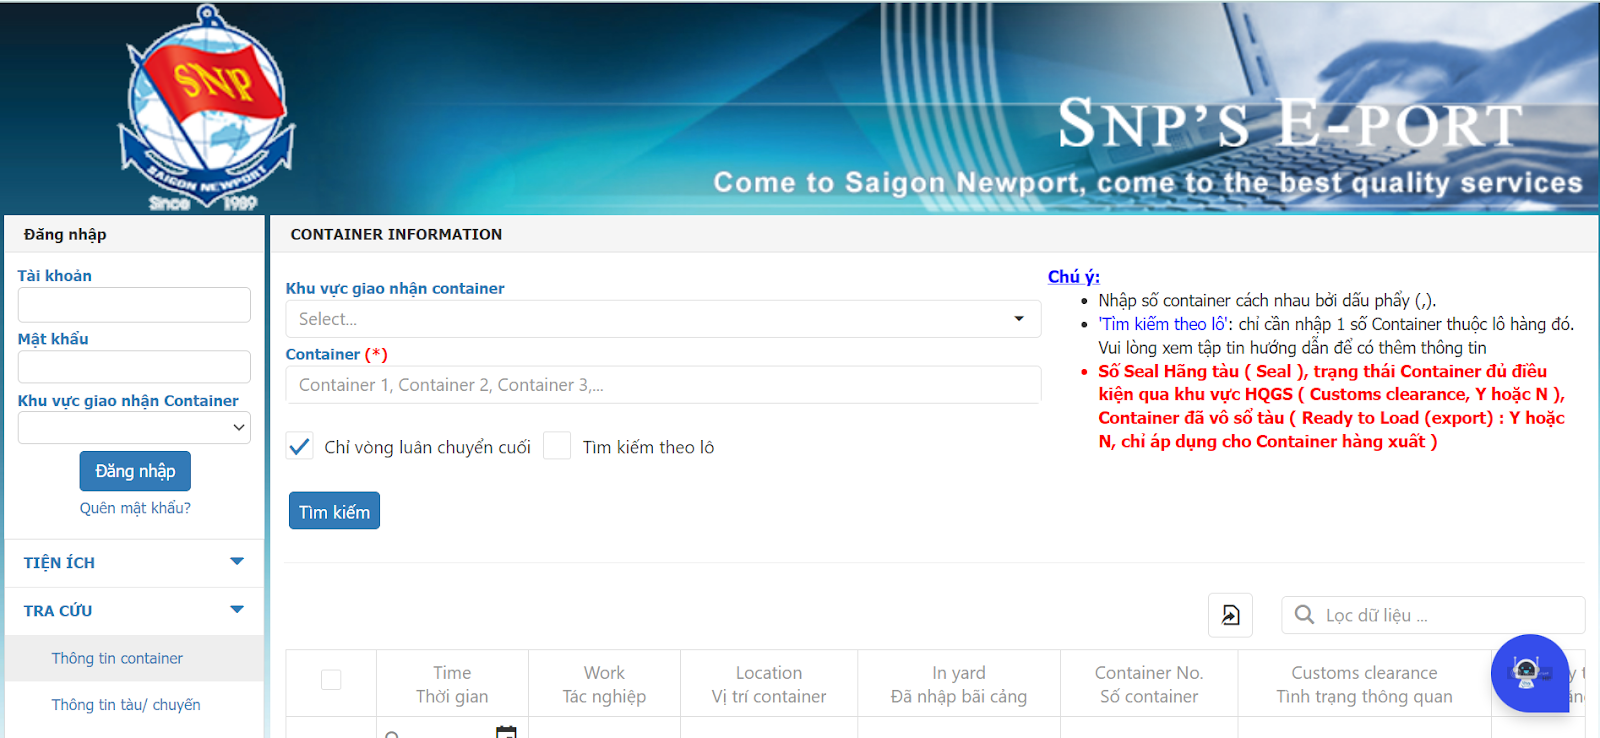This screenshot has width=1600, height=738.
Task: Click the 'Đăng nhập' panel heading
Action: pyautogui.click(x=65, y=234)
